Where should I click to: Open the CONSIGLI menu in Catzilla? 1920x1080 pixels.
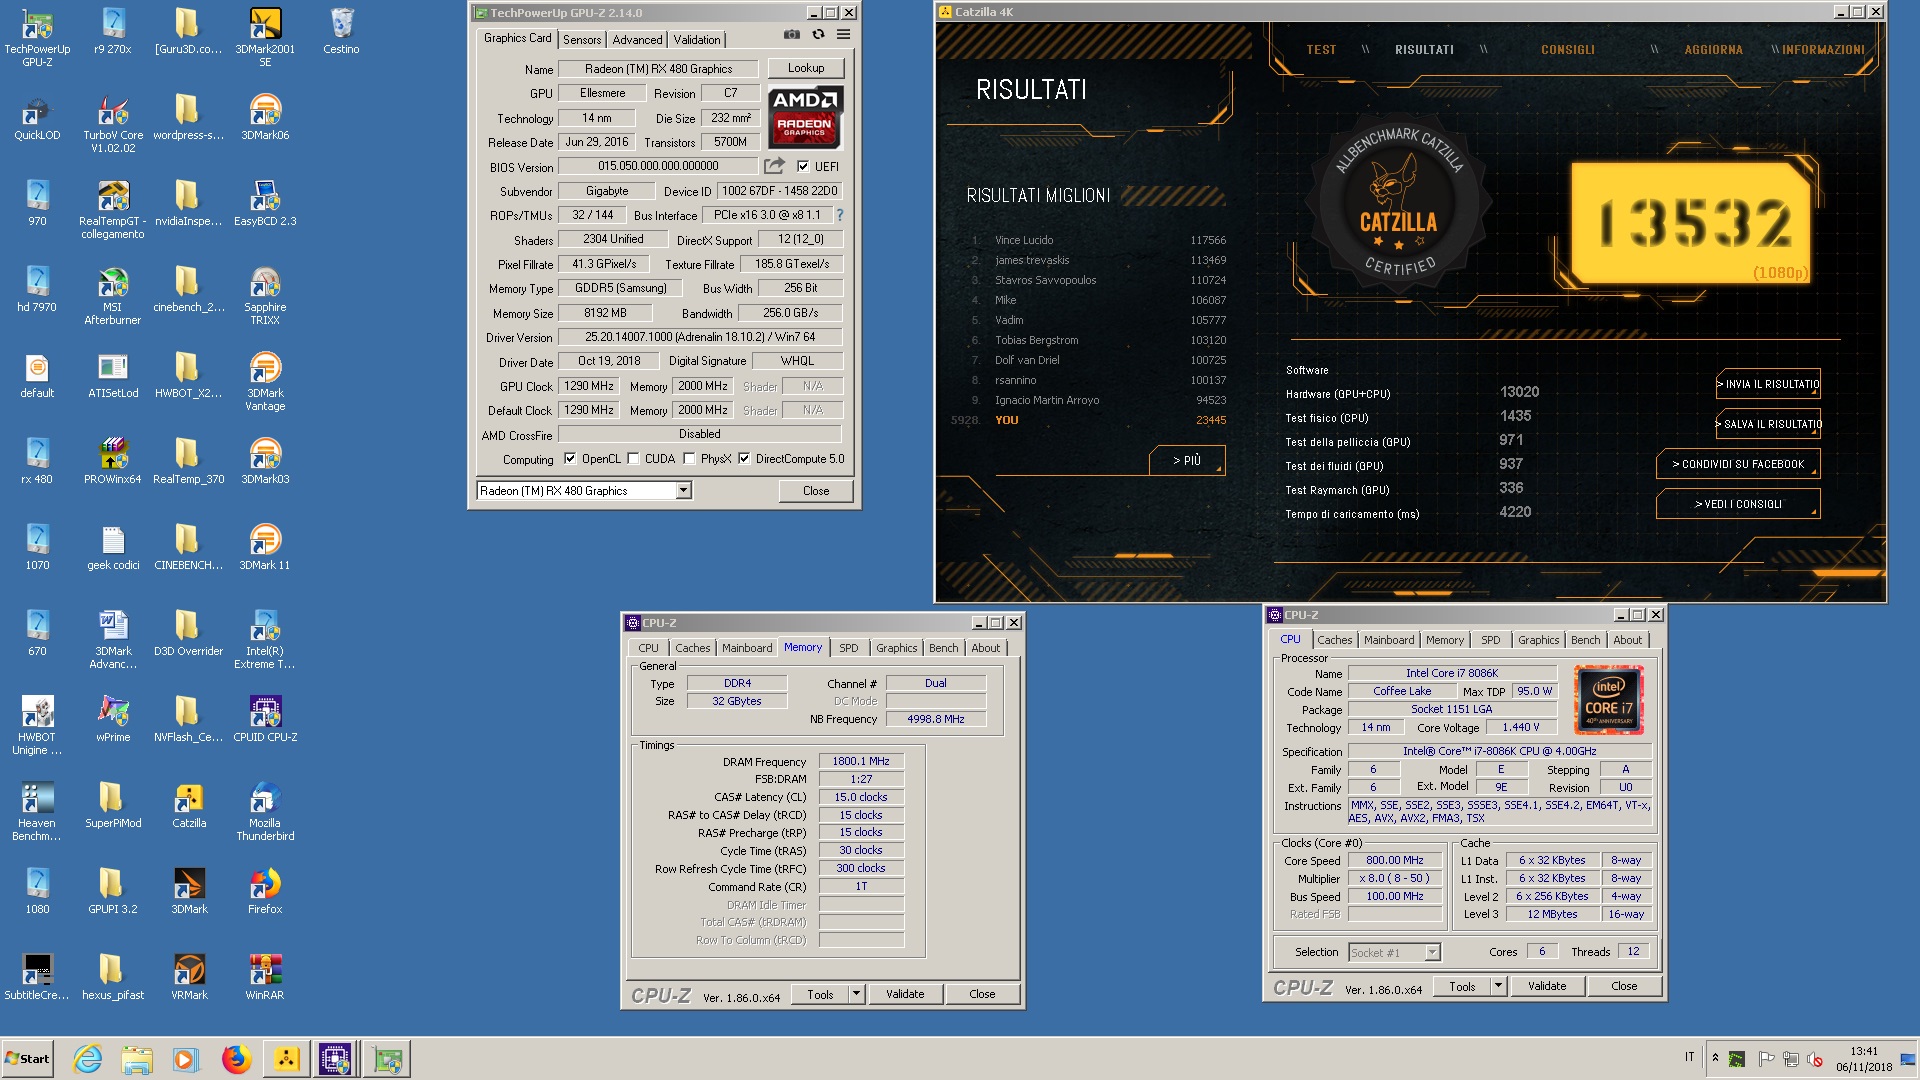1567,50
